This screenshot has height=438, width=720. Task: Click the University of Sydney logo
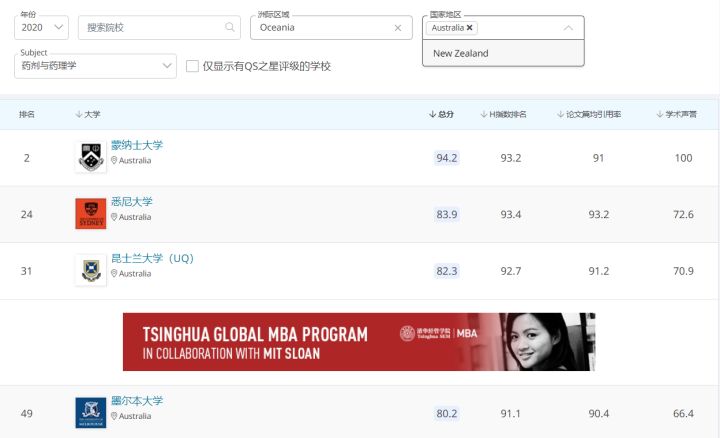91,213
